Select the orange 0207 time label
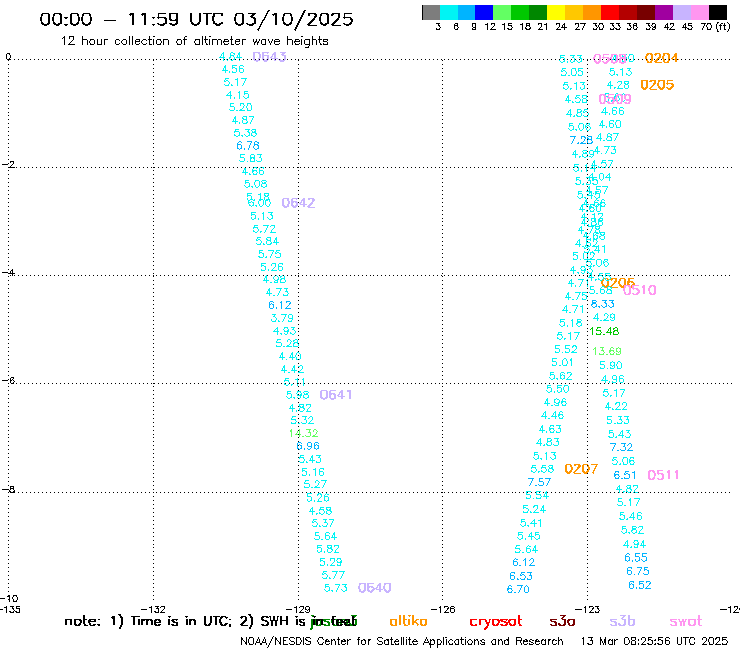Image resolution: width=740 pixels, height=650 pixels. pos(581,469)
